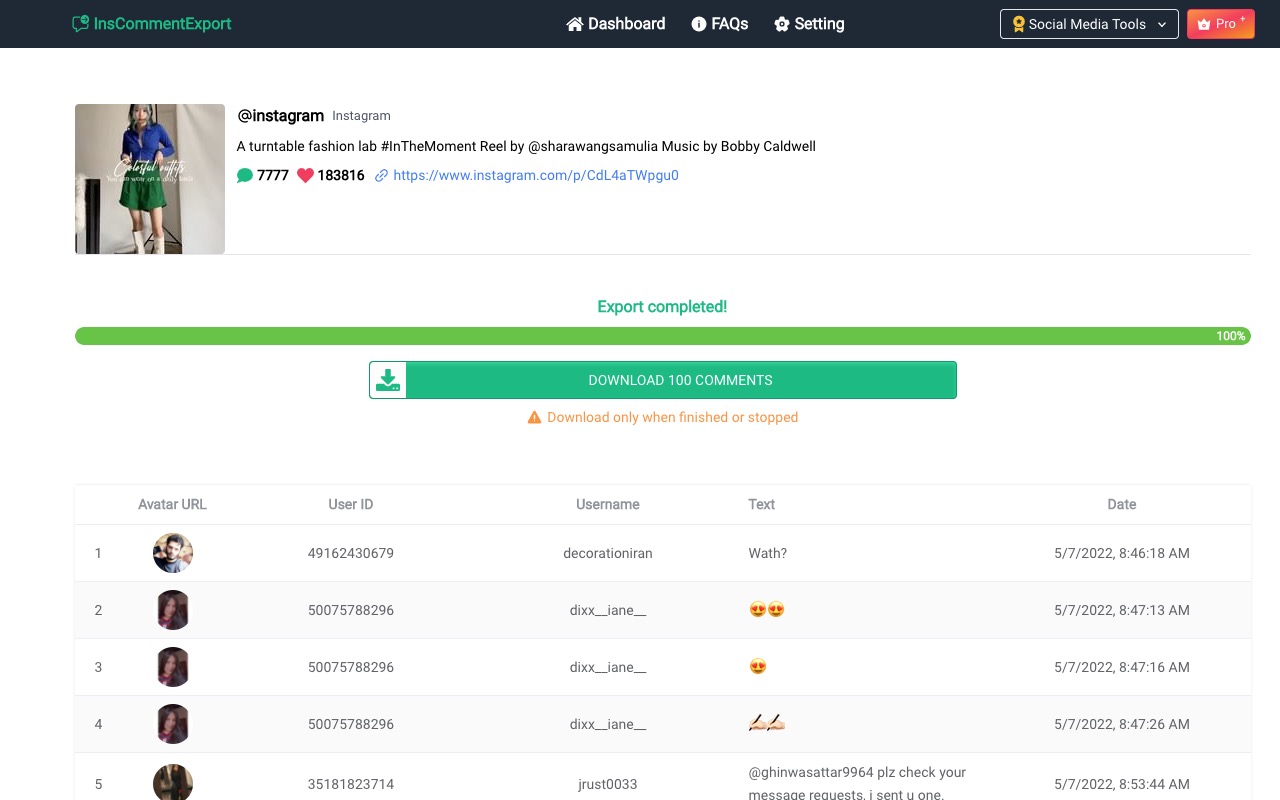Click the Username column header

pyautogui.click(x=608, y=504)
